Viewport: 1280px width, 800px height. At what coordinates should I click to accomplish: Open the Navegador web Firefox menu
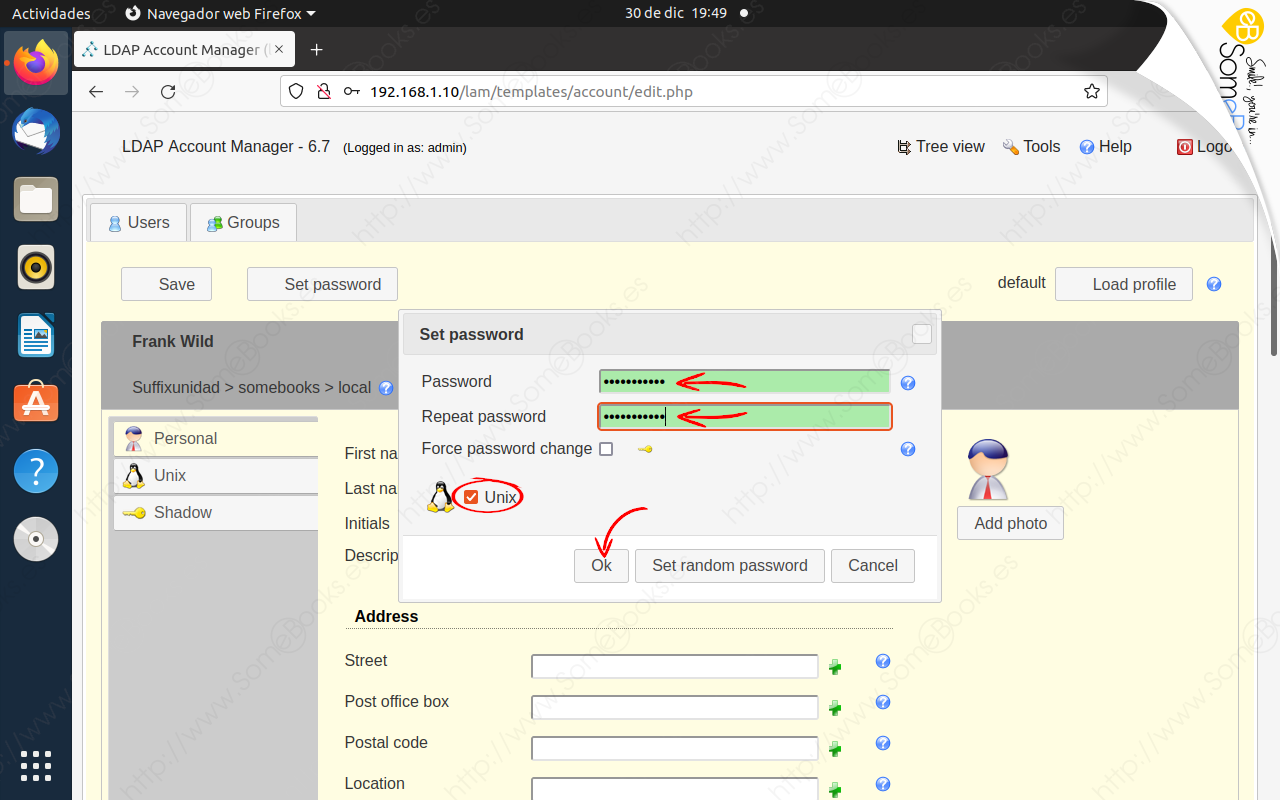click(219, 14)
